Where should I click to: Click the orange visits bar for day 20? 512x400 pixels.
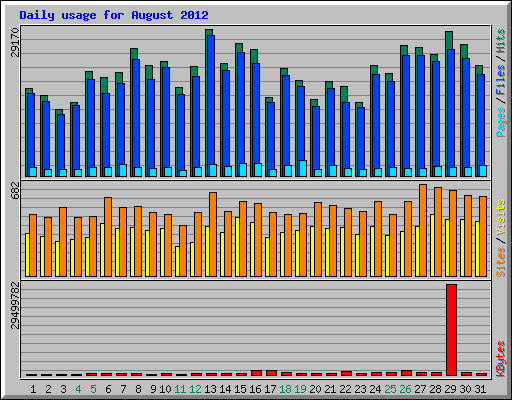[318, 239]
